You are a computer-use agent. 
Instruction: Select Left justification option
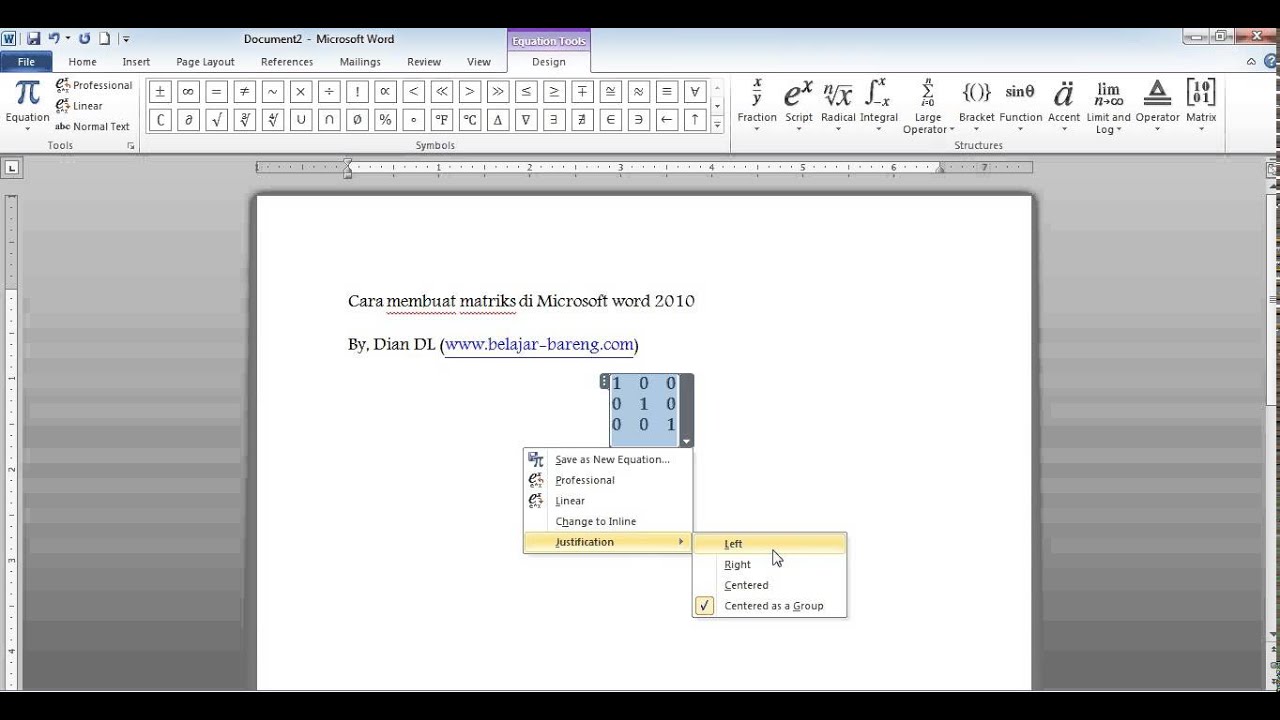point(770,544)
